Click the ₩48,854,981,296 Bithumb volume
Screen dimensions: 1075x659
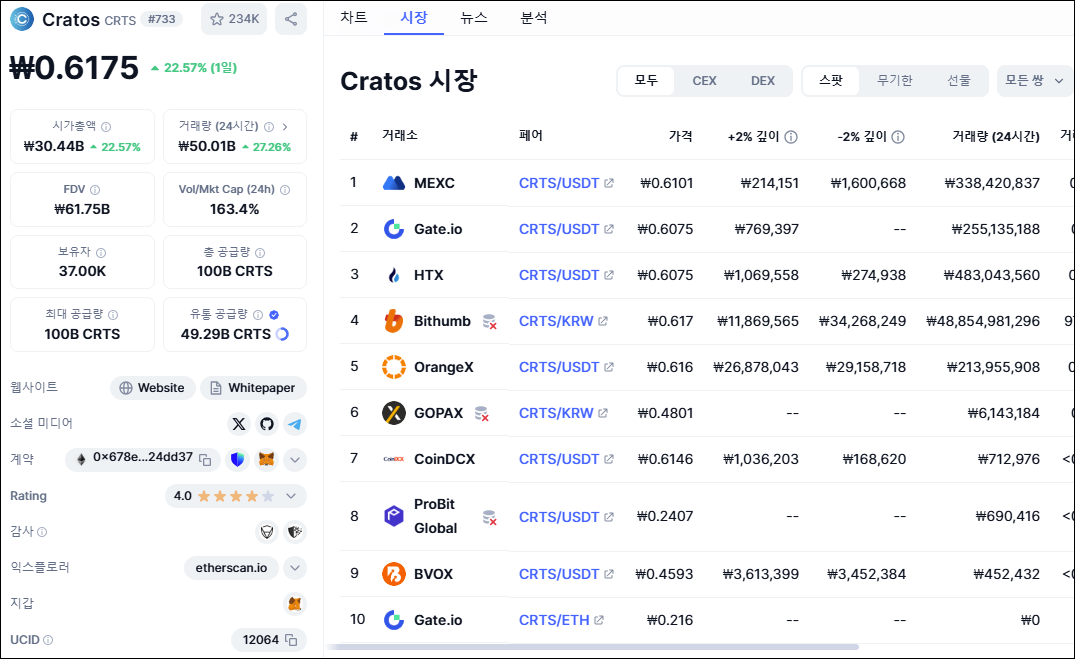point(983,321)
